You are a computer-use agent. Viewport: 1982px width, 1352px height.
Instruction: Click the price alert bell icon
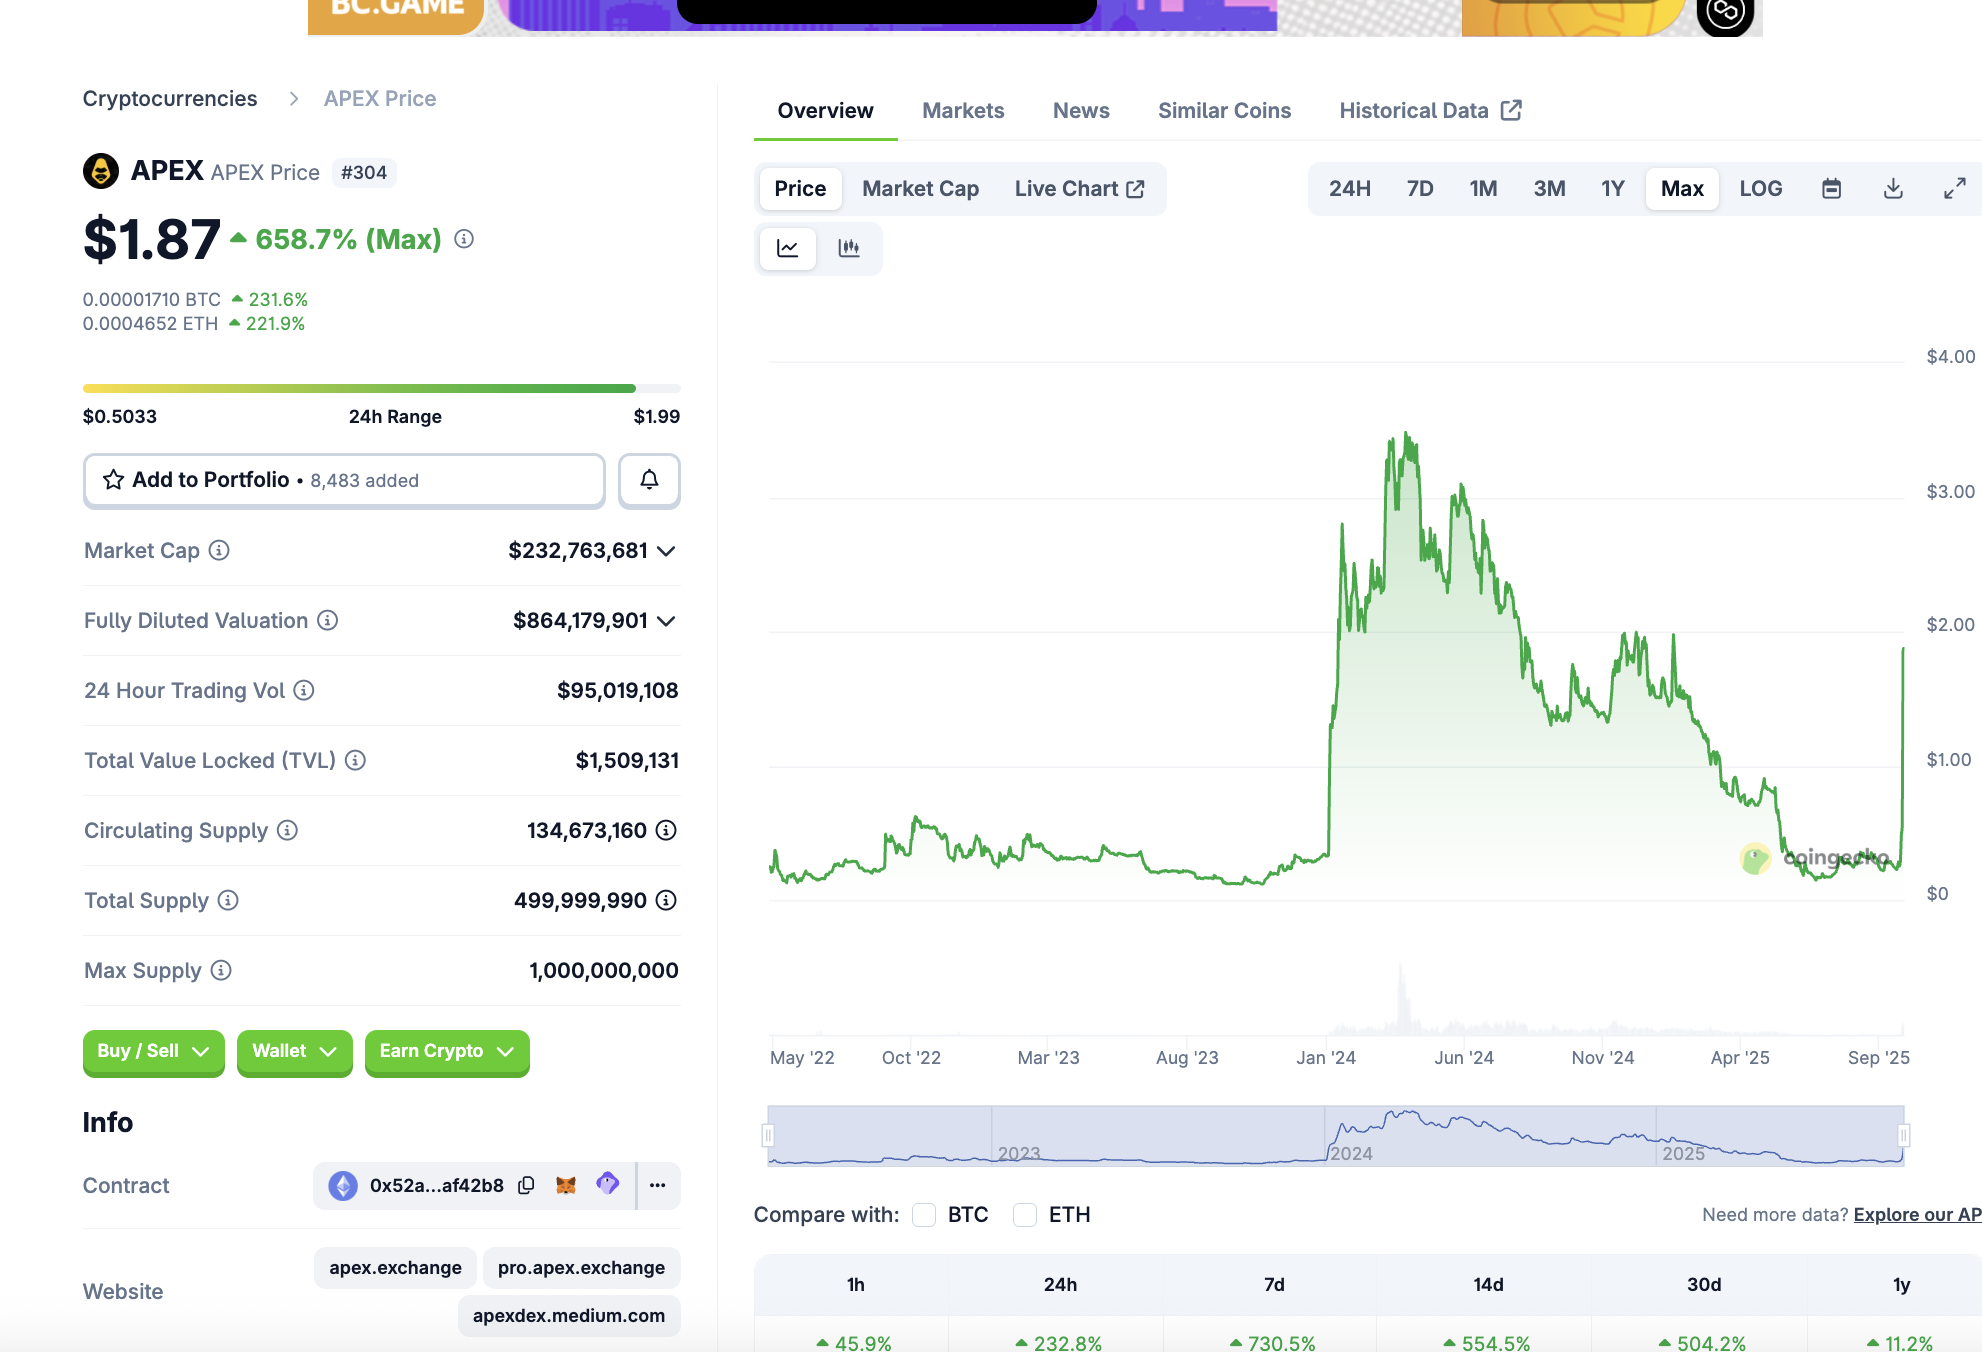[649, 481]
